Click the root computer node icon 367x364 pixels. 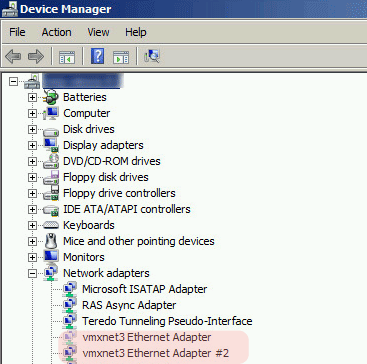pyautogui.click(x=32, y=81)
